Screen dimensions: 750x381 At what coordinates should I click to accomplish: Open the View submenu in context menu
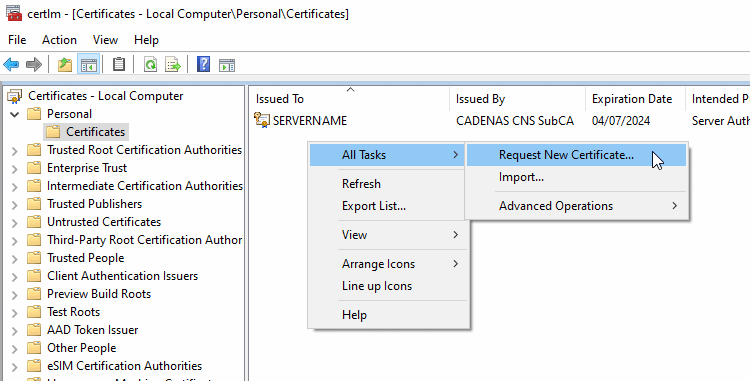pos(389,235)
